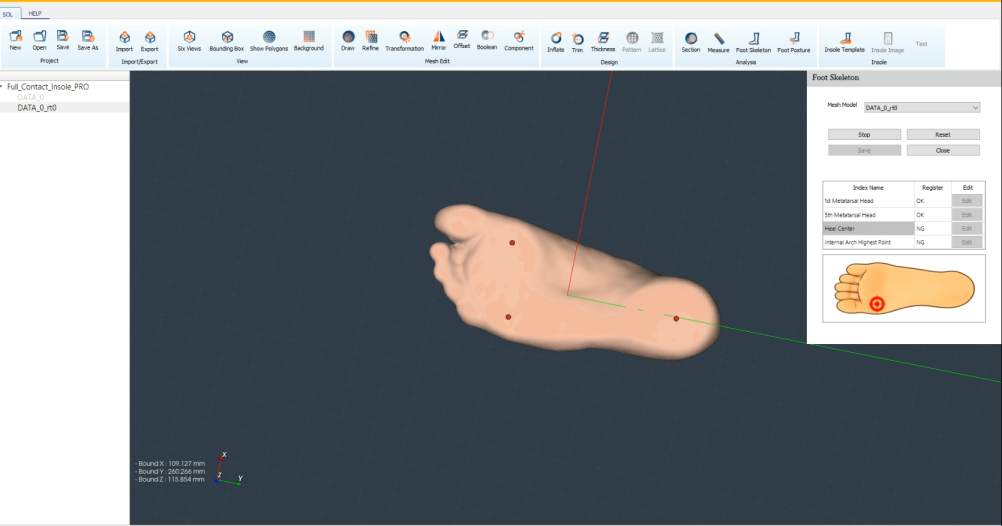Open the Thickness tool

point(603,41)
